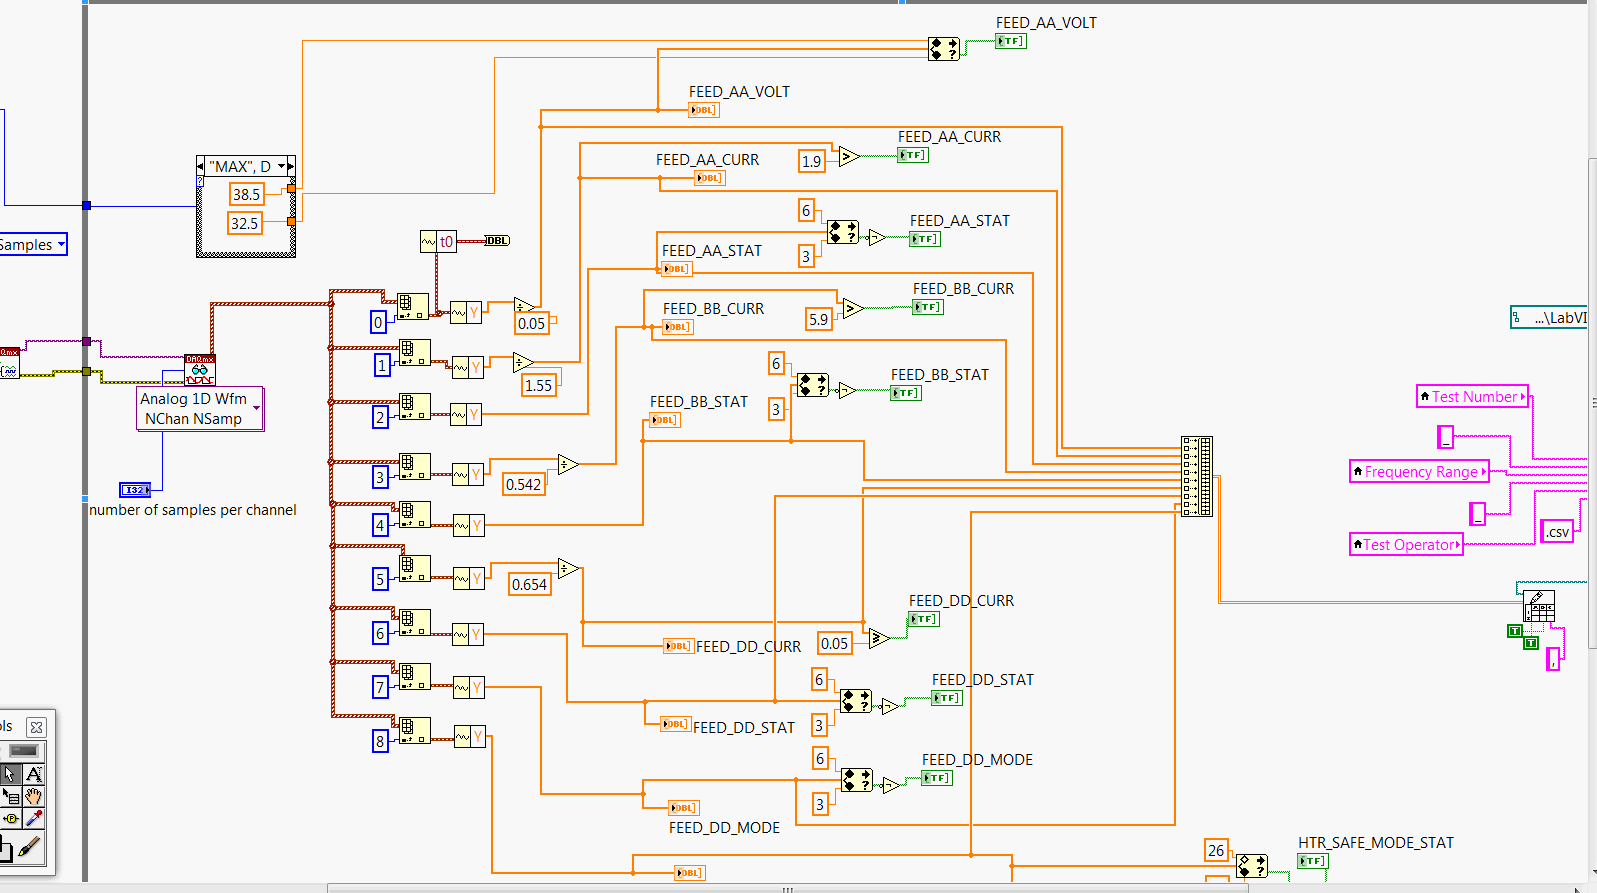1597x893 pixels.
Task: Toggle the Automatic Tool Selection LED button
Action: click(23, 751)
